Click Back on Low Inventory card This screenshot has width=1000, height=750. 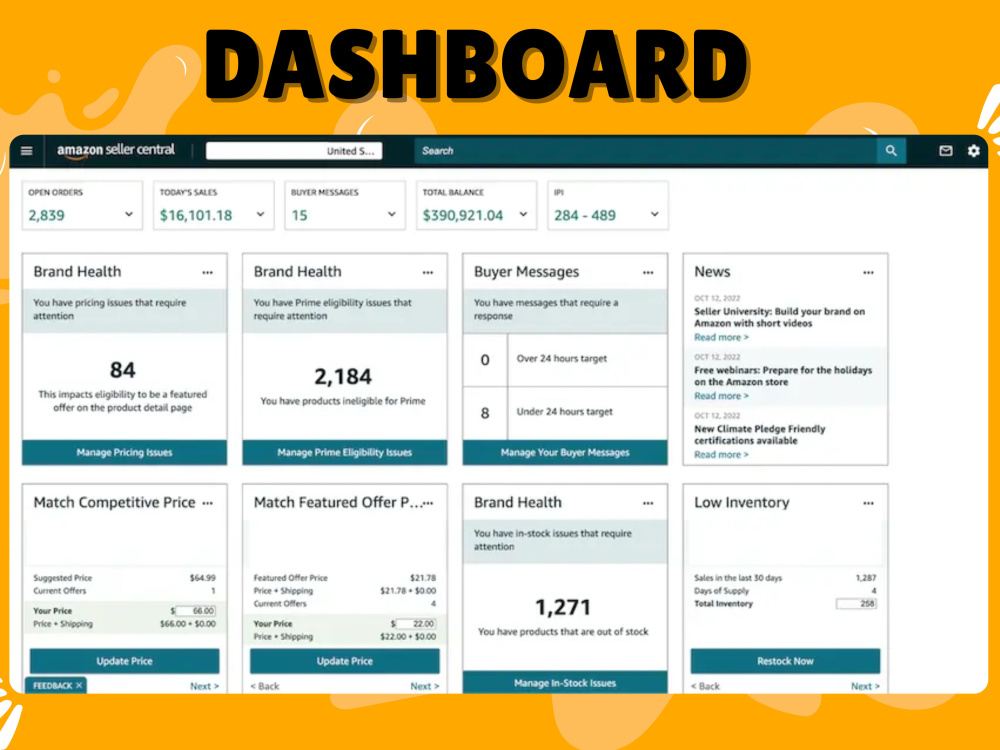click(x=705, y=686)
